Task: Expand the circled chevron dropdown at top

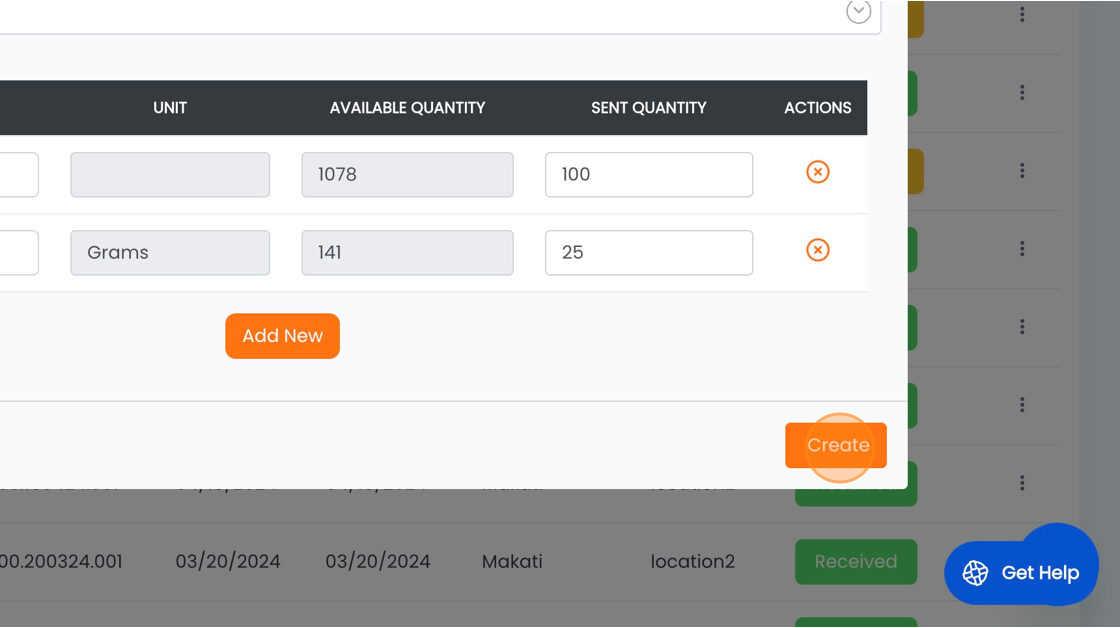Action: [x=858, y=12]
